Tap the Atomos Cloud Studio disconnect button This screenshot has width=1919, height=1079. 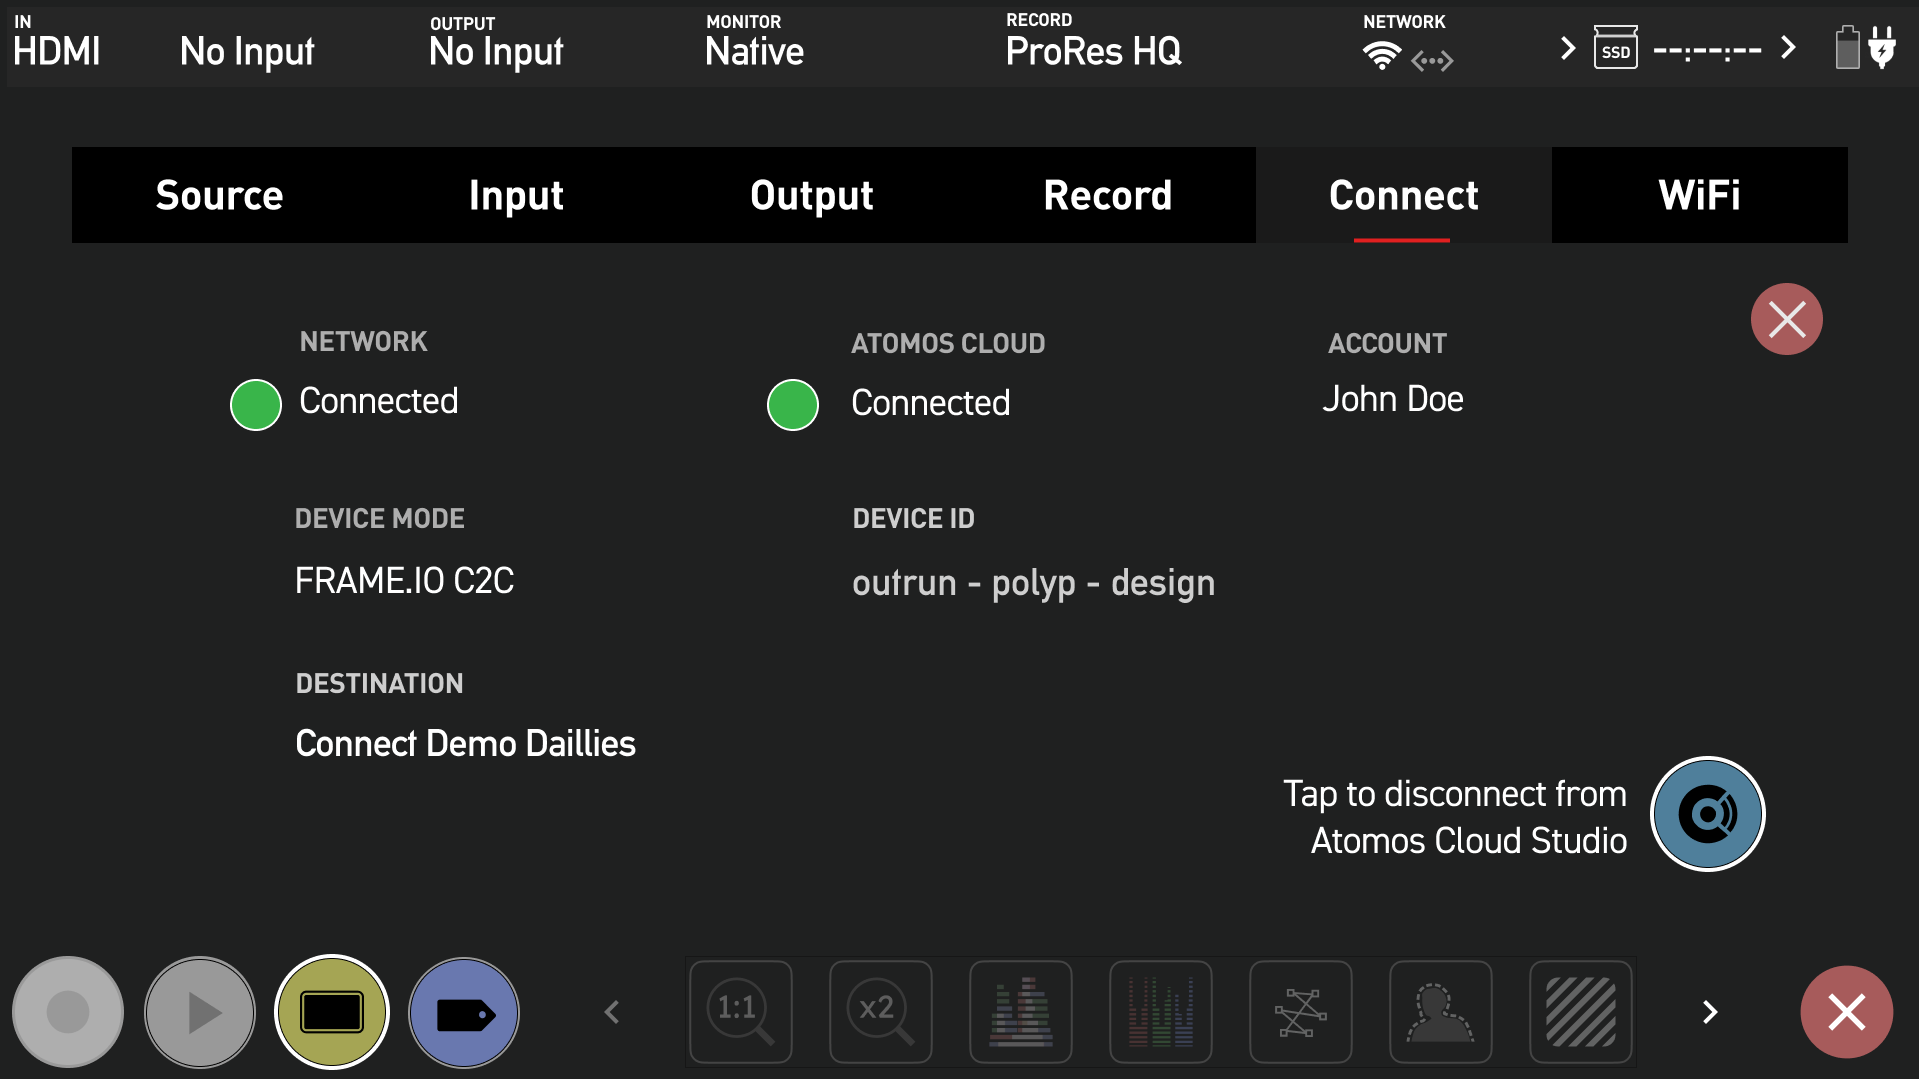point(1707,814)
